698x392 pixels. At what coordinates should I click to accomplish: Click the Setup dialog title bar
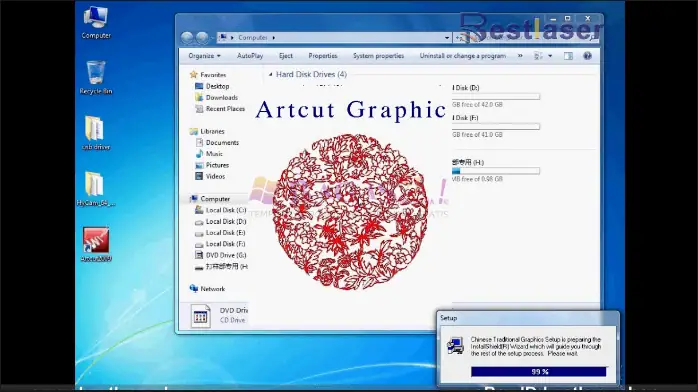tap(528, 318)
